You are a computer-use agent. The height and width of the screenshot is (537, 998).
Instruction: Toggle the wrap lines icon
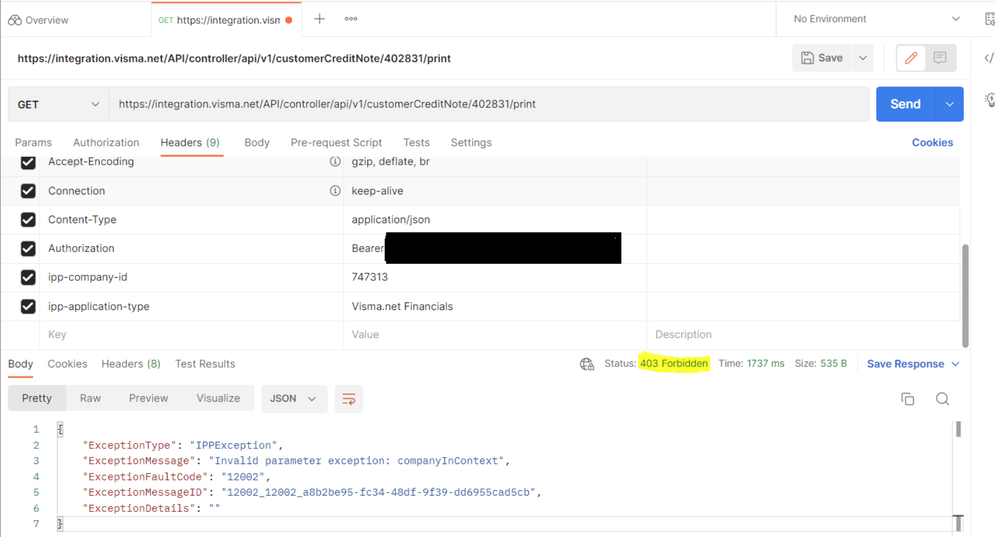coord(349,399)
